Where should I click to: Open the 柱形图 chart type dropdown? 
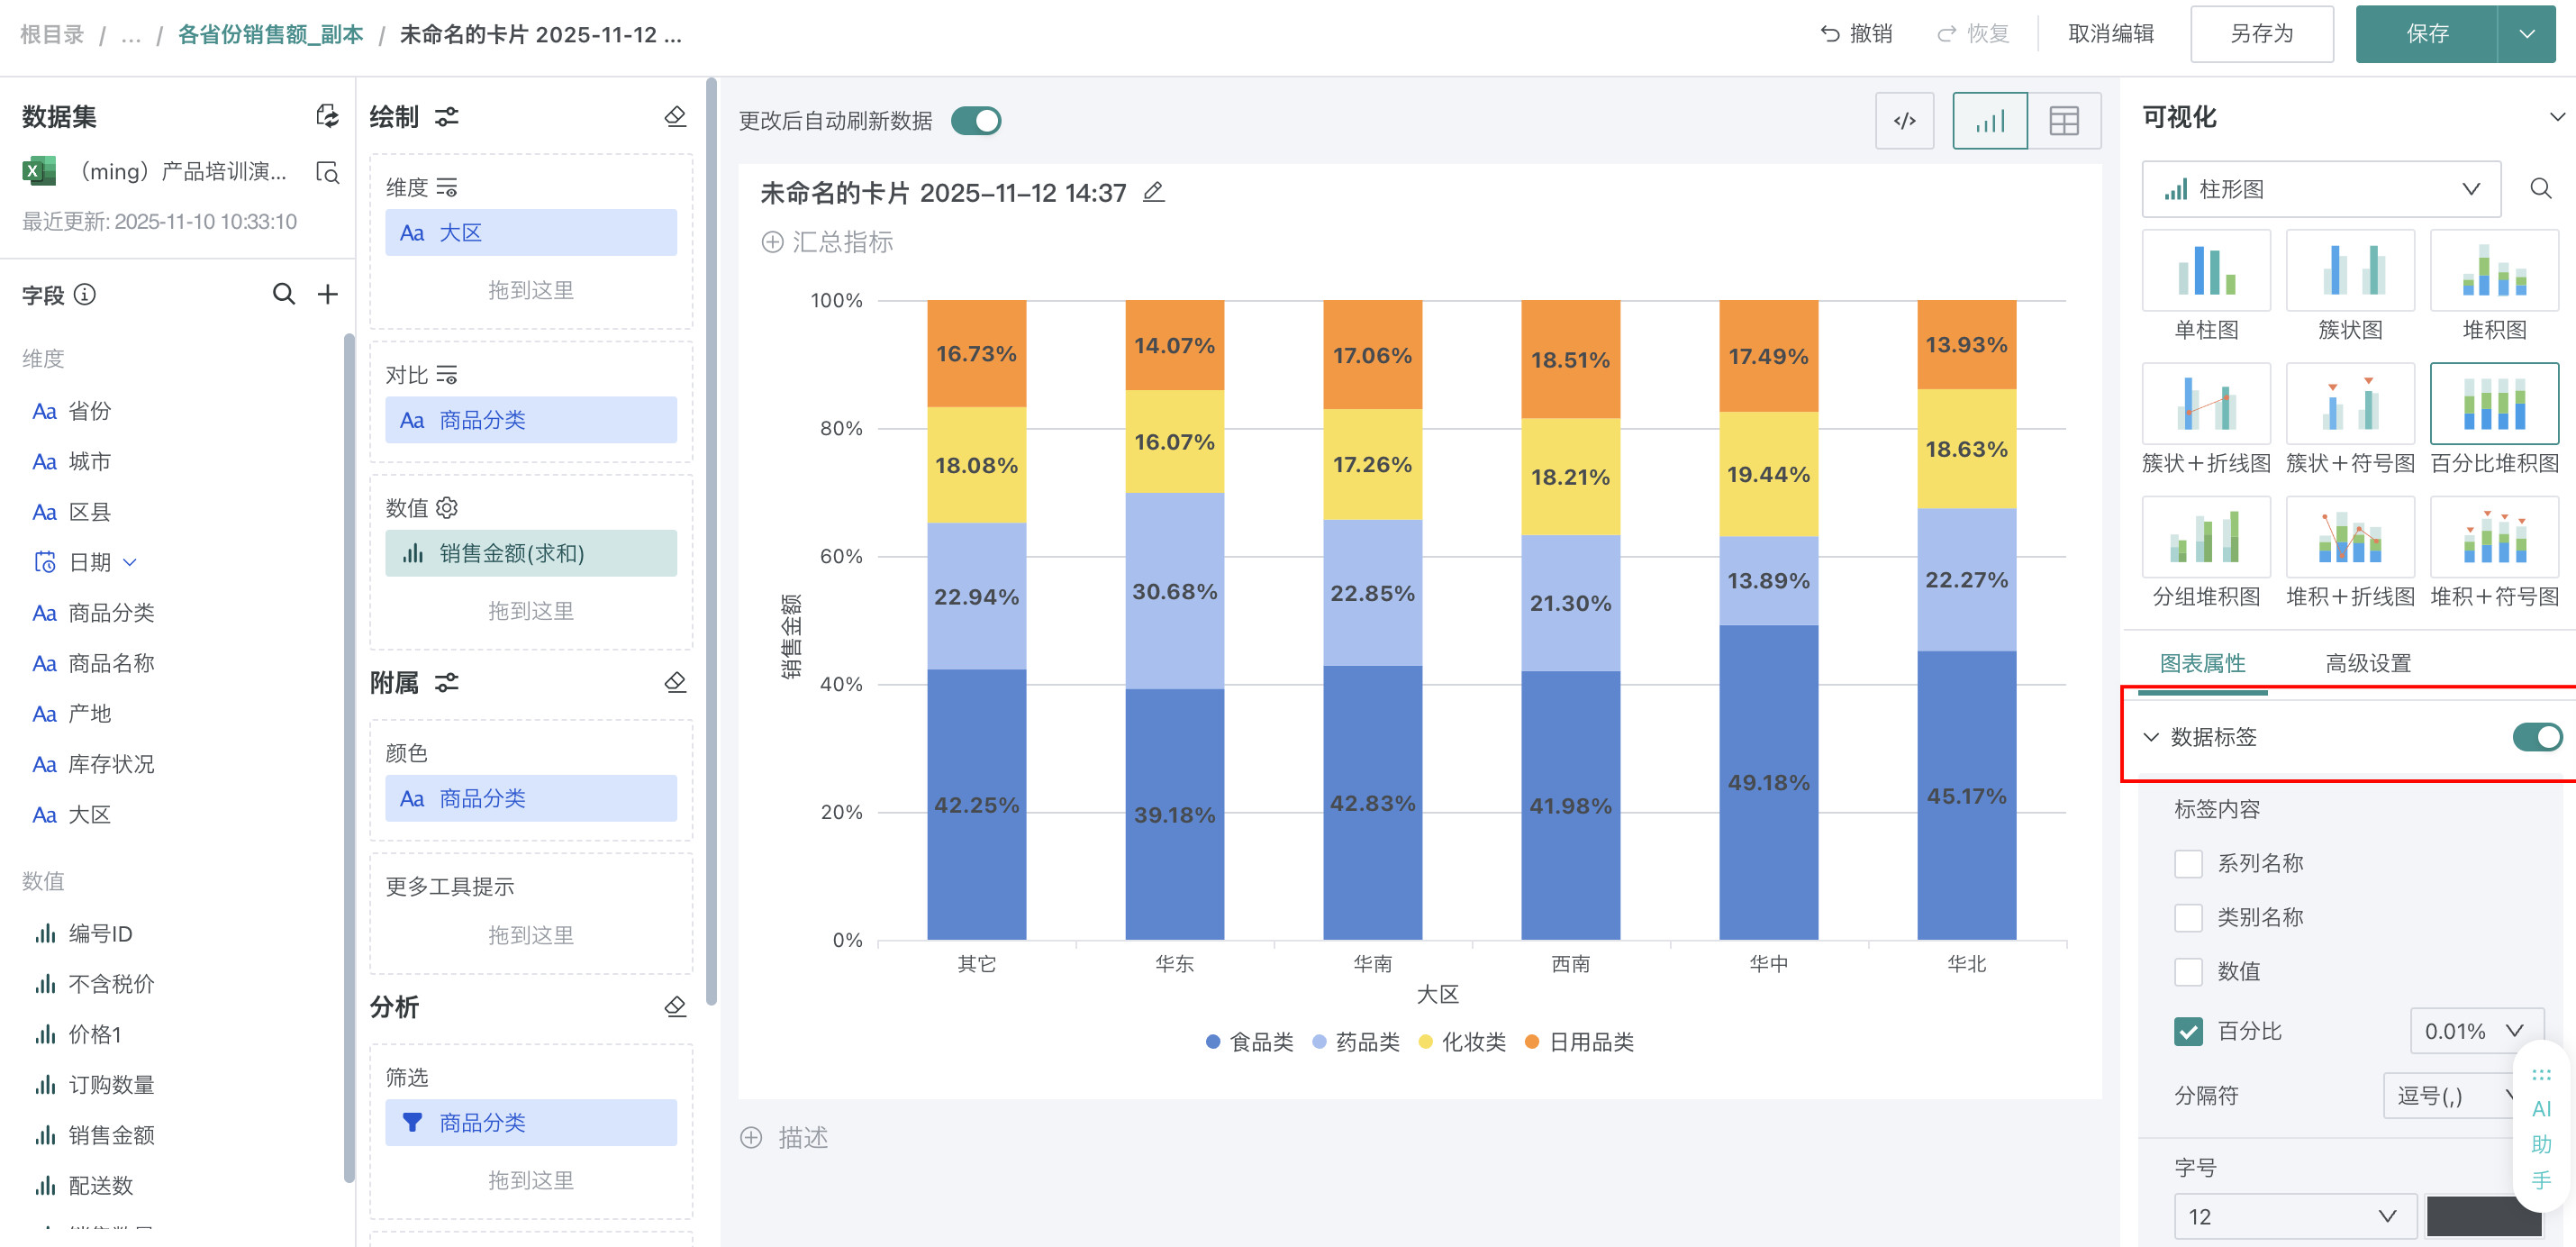click(x=2320, y=189)
